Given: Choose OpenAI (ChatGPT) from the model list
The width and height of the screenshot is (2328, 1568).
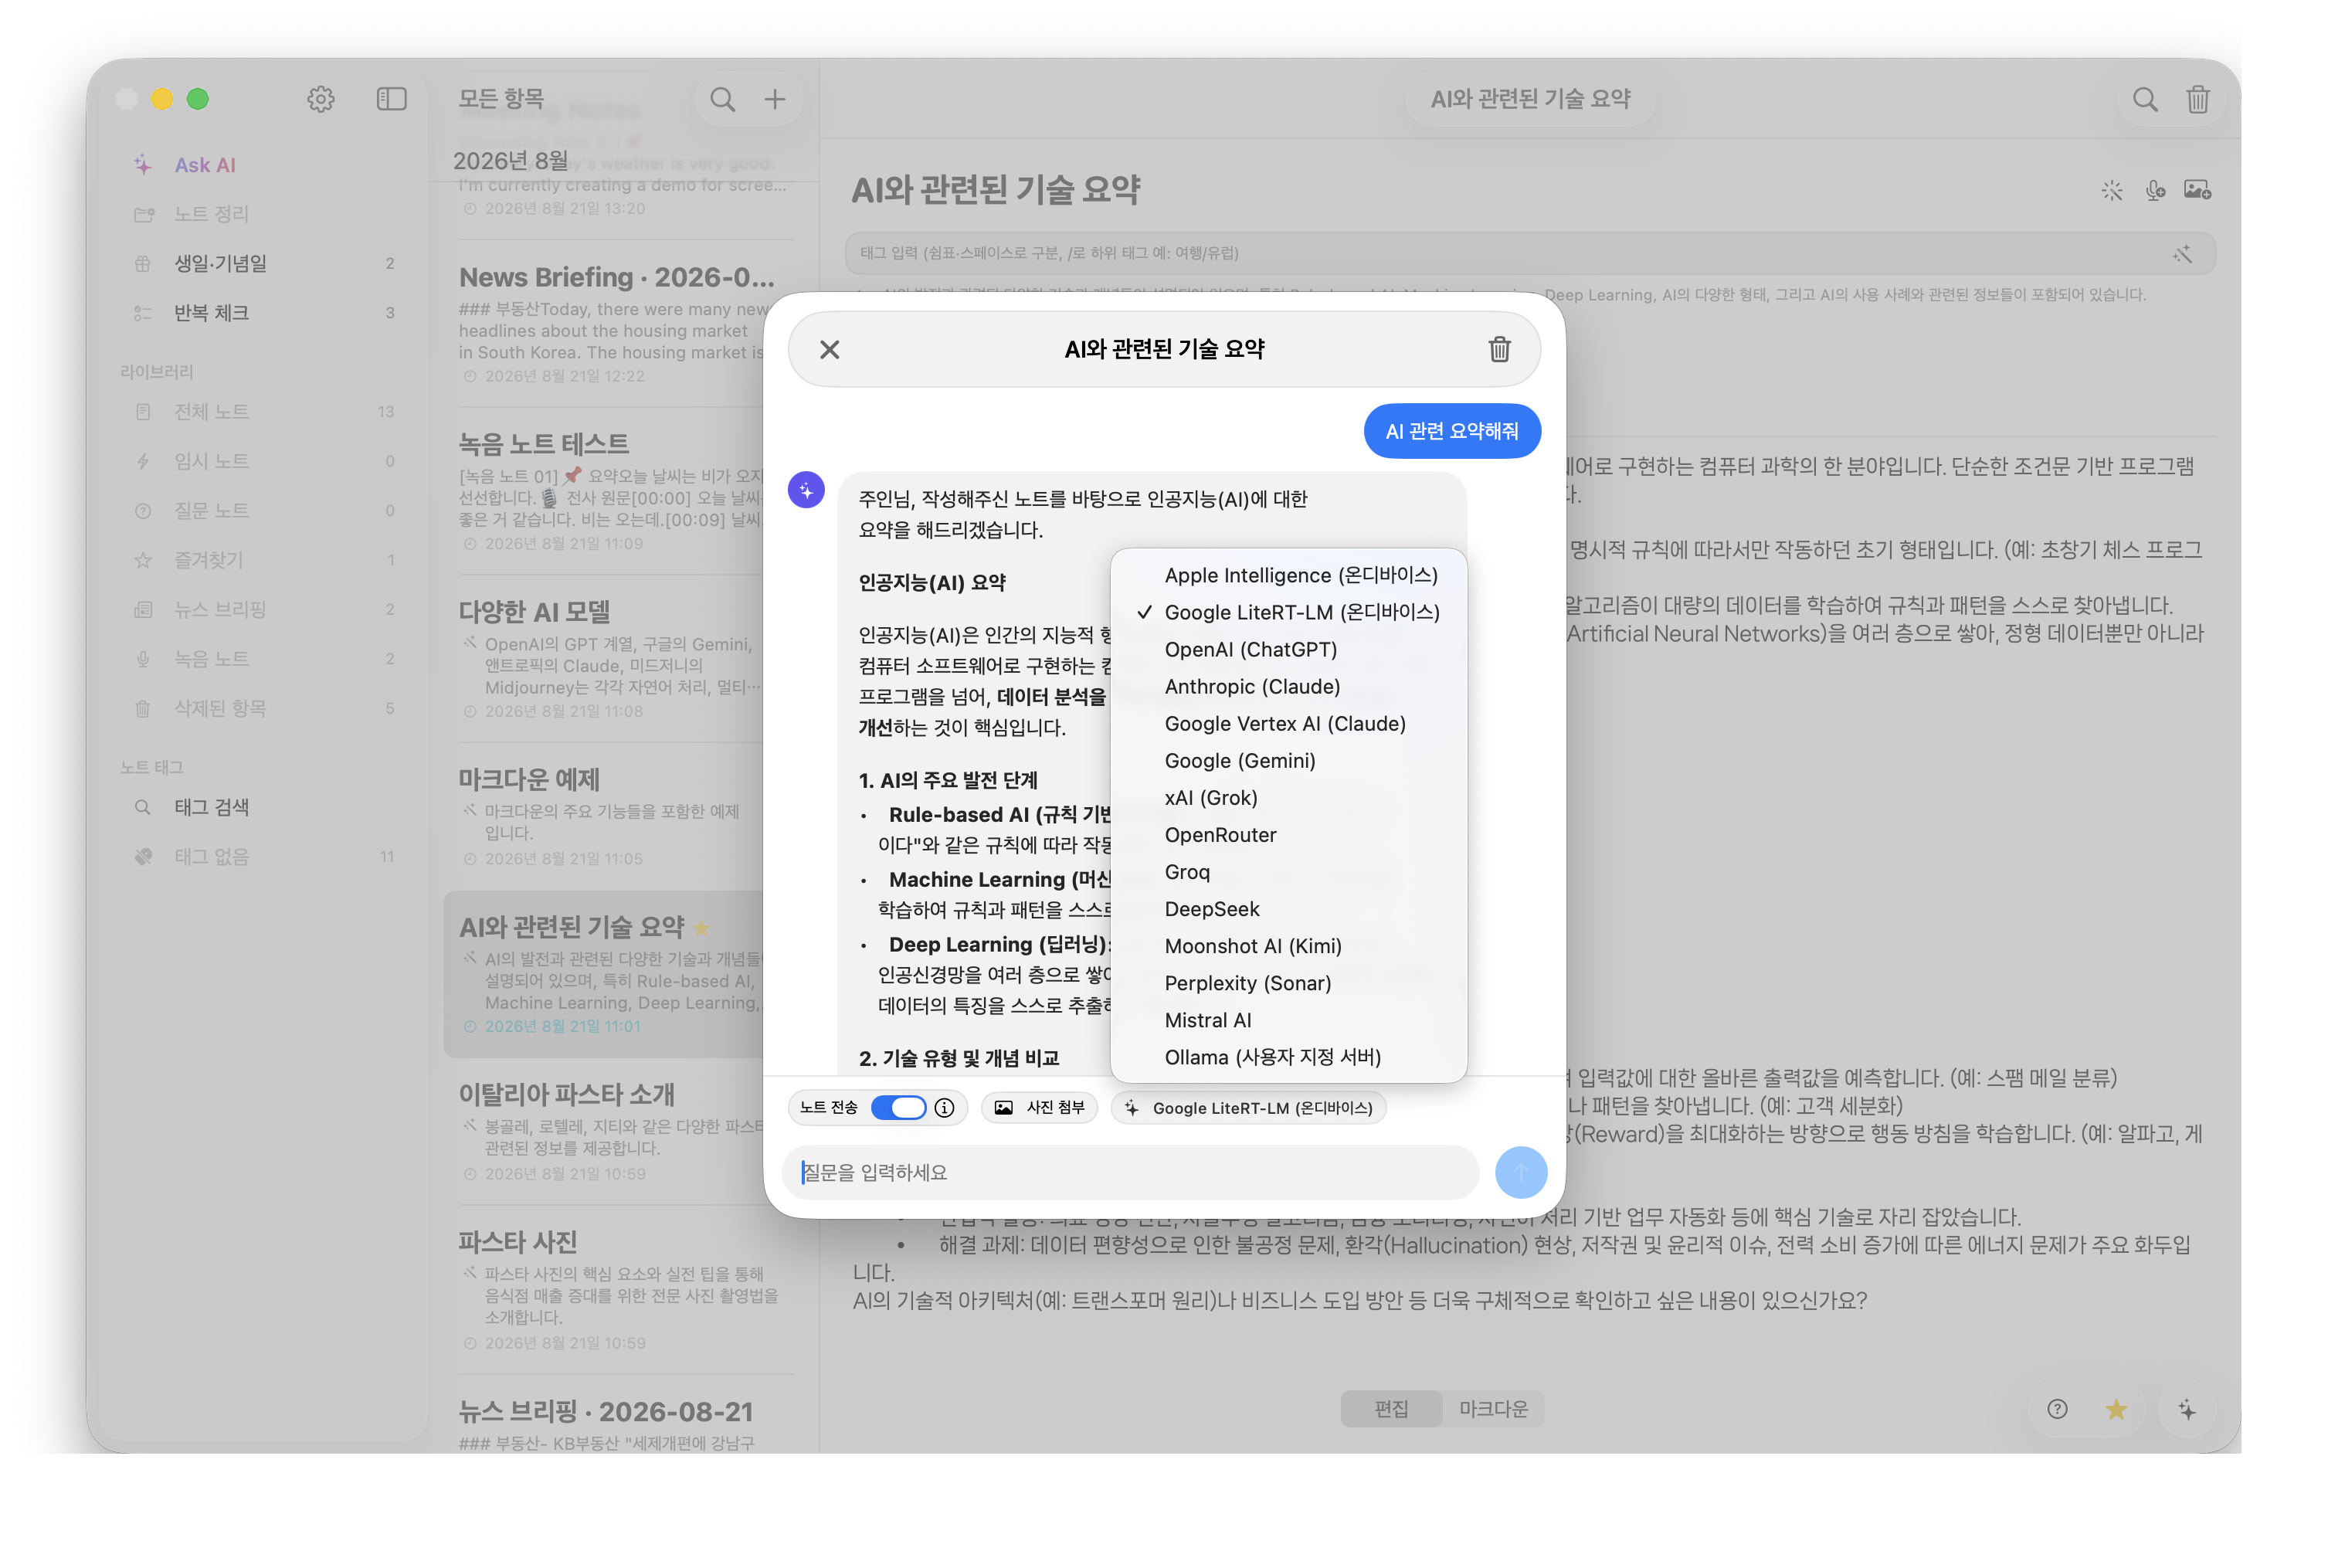Looking at the screenshot, I should 1288,650.
